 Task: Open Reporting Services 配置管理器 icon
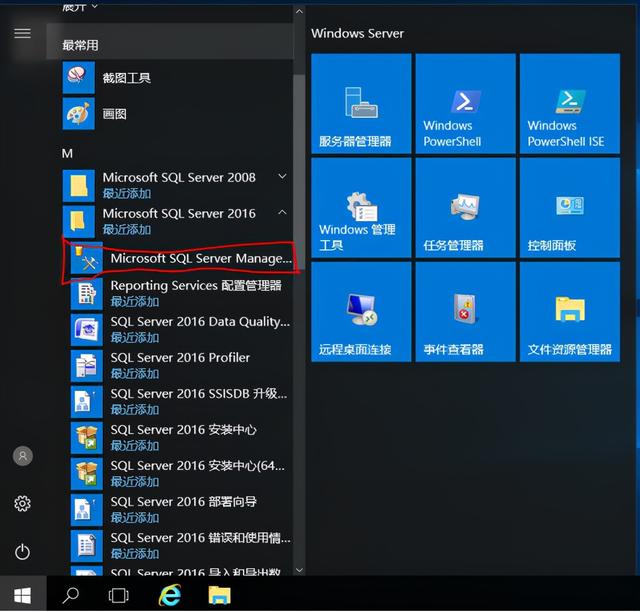[x=87, y=294]
